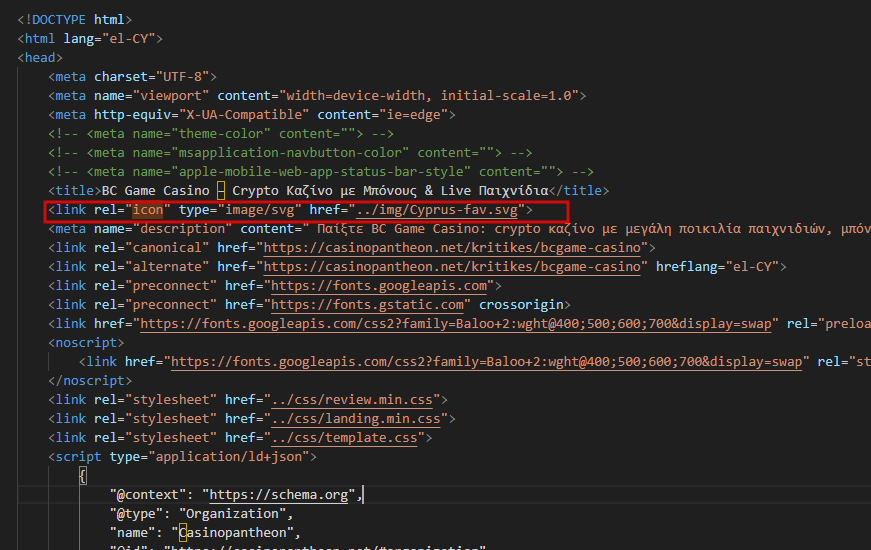The width and height of the screenshot is (871, 550).
Task: Click the meta description content text
Action: 590,229
